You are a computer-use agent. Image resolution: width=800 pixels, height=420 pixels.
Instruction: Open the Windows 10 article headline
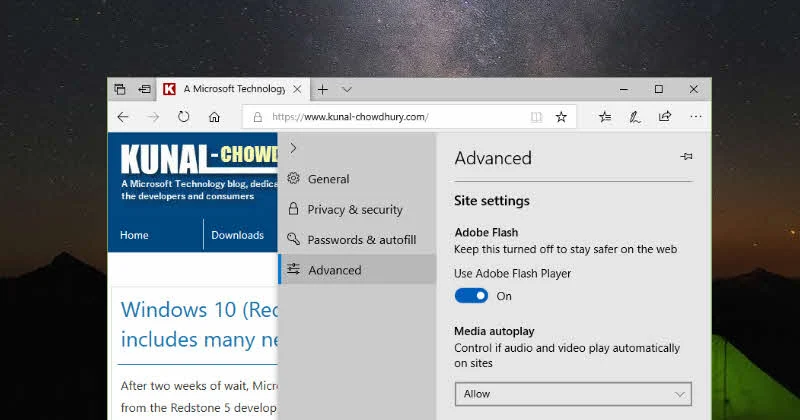coord(199,325)
